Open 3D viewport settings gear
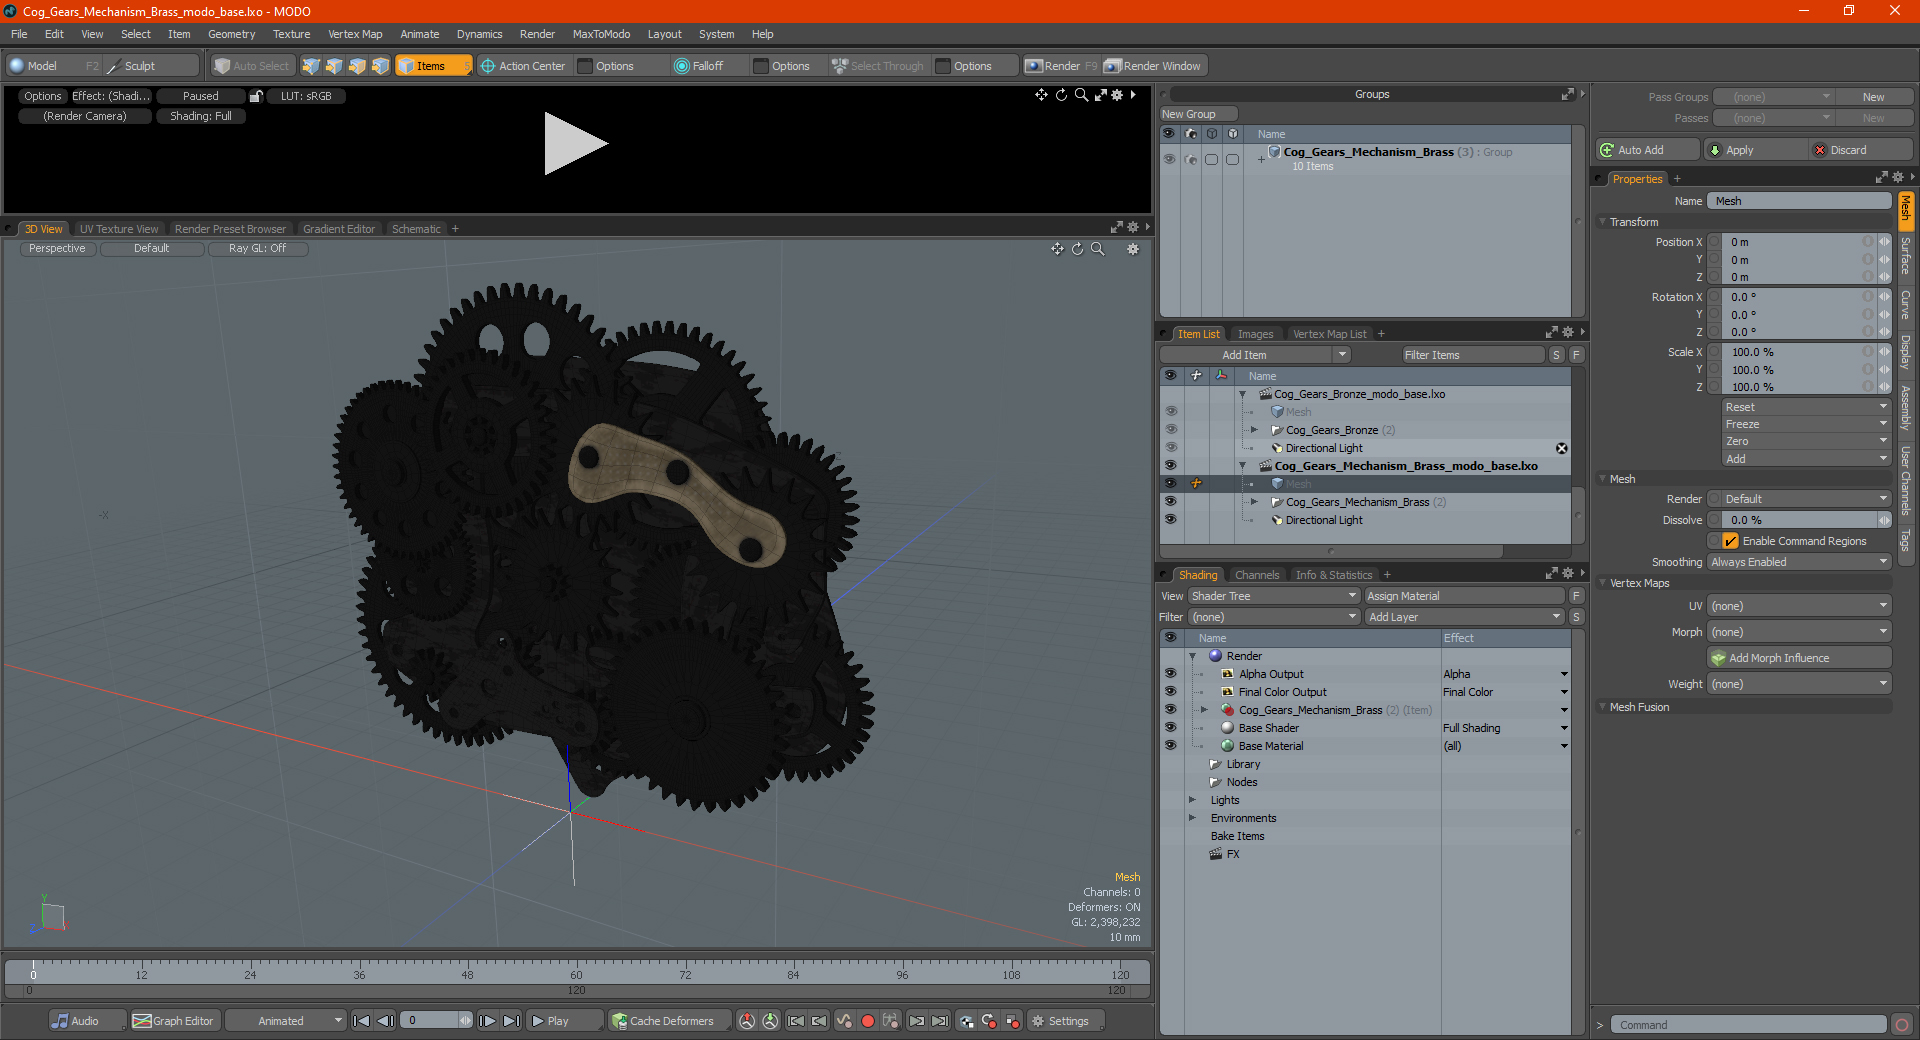 pyautogui.click(x=1133, y=249)
